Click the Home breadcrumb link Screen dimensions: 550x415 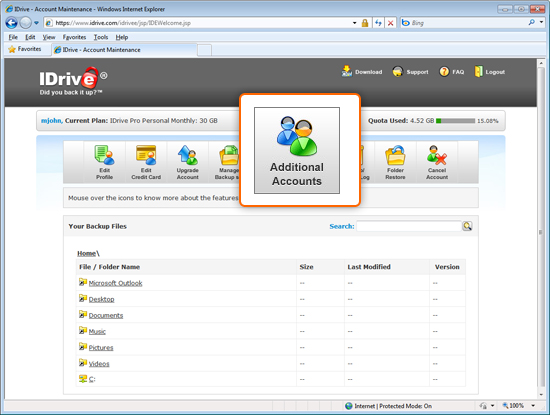(x=87, y=253)
